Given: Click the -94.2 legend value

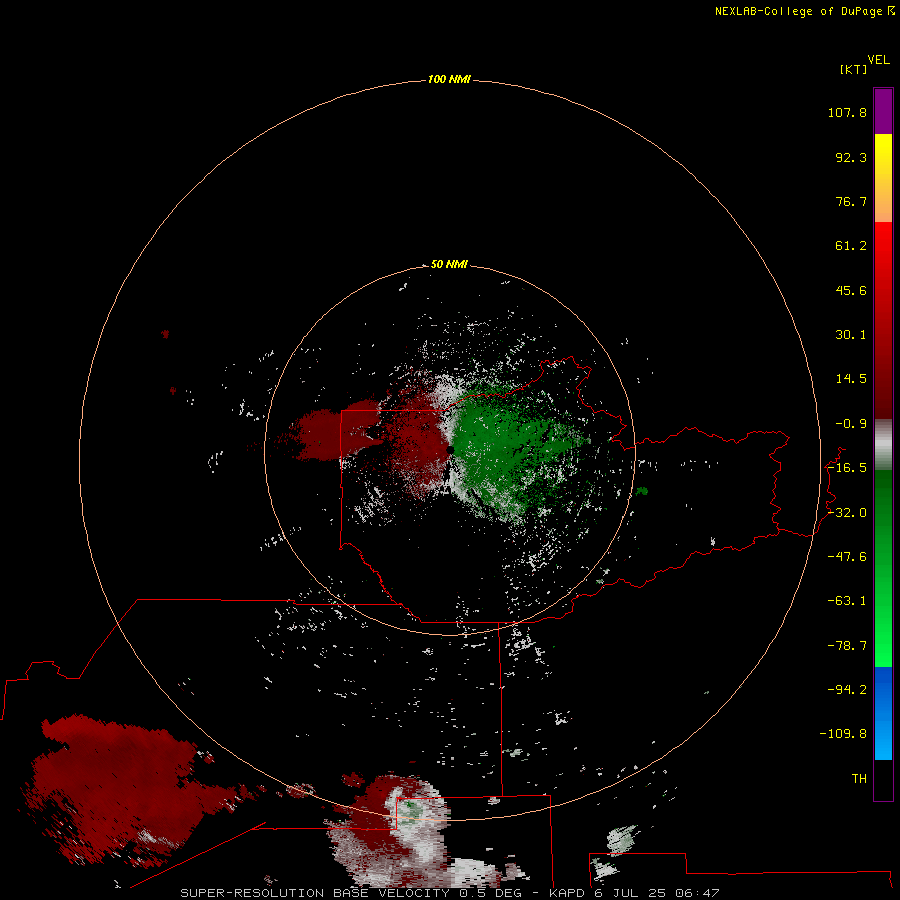Looking at the screenshot, I should [847, 690].
